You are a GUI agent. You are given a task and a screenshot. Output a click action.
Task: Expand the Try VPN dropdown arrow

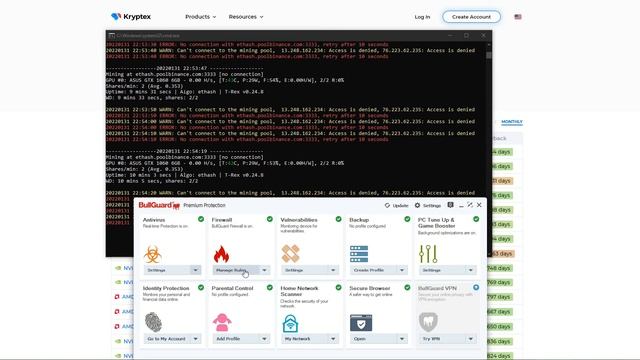[x=471, y=339]
